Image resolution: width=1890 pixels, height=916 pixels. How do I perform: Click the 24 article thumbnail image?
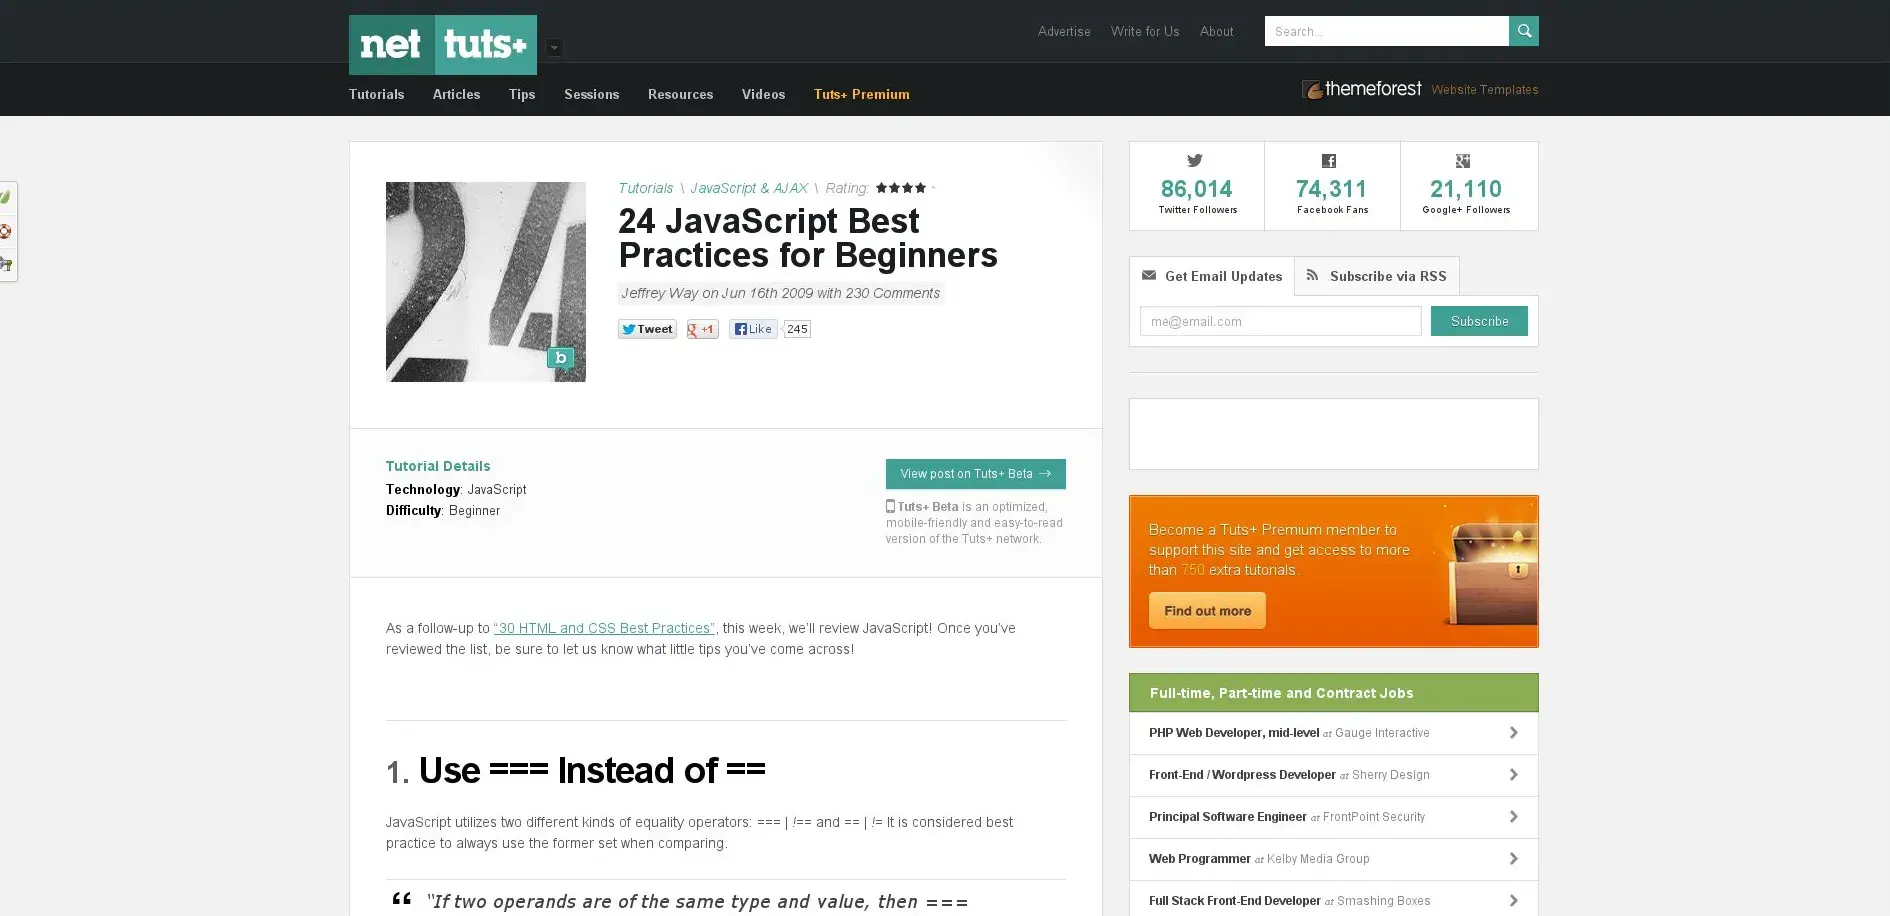coord(486,282)
